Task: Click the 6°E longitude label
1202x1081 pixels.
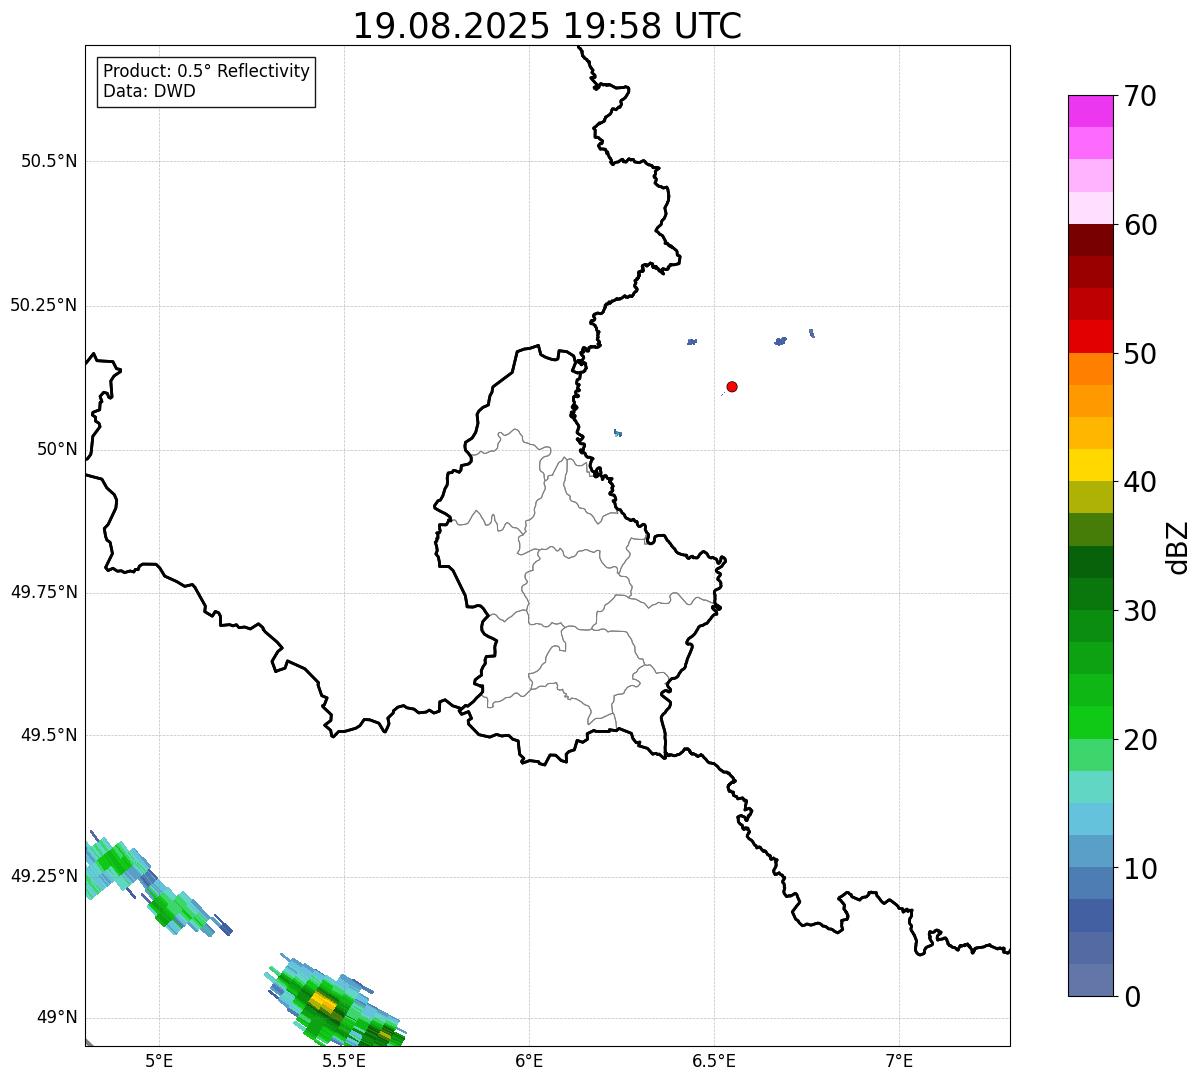Action: (529, 1060)
